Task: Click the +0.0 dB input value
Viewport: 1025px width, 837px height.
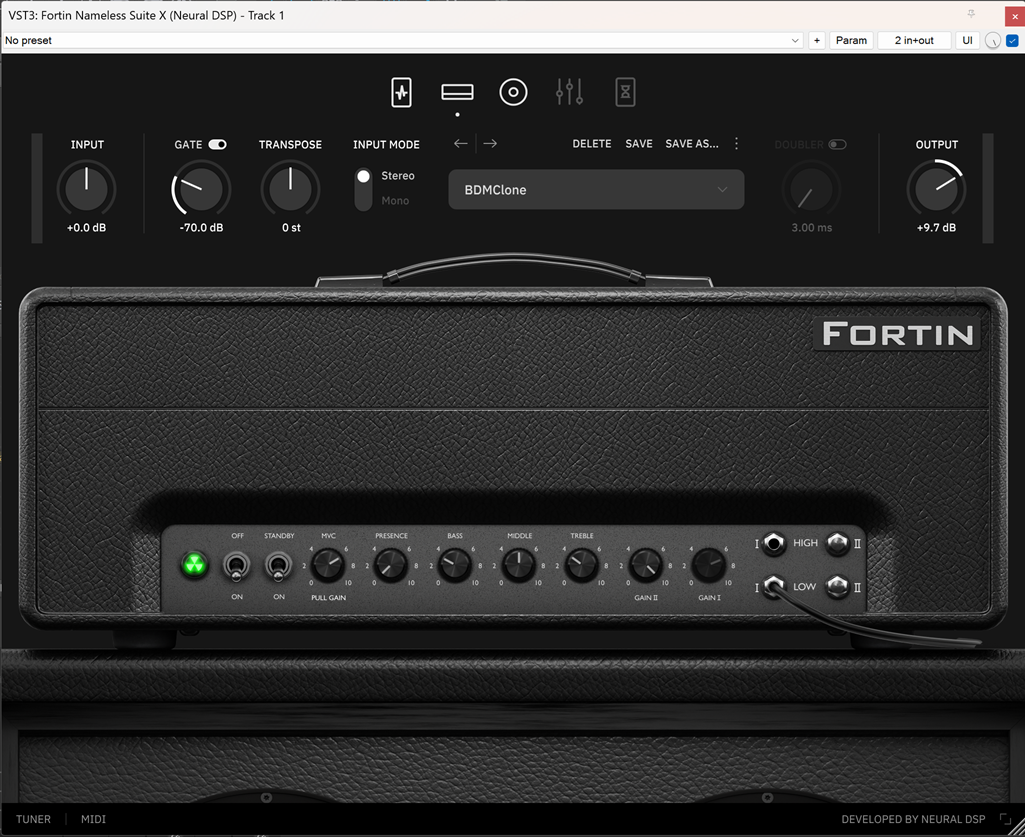Action: point(86,228)
